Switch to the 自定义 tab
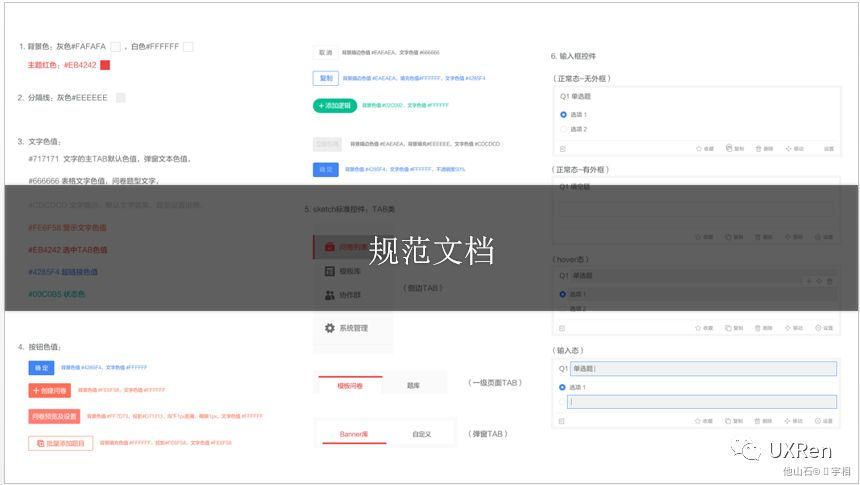 coord(422,434)
